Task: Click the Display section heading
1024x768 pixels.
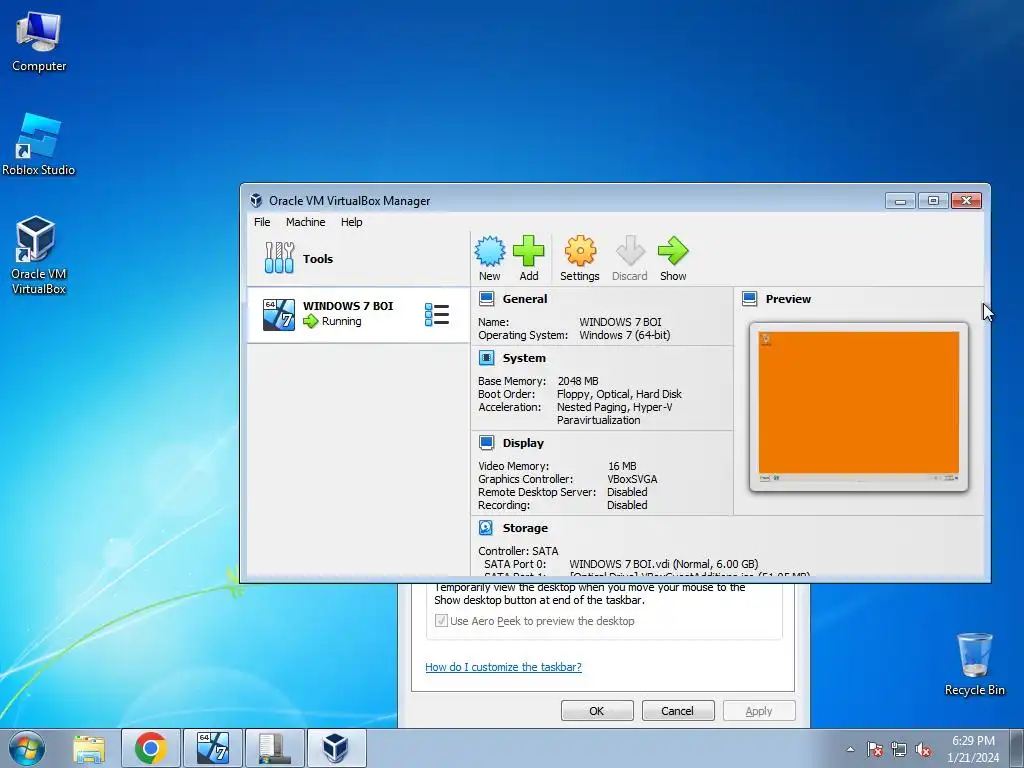Action: 523,443
